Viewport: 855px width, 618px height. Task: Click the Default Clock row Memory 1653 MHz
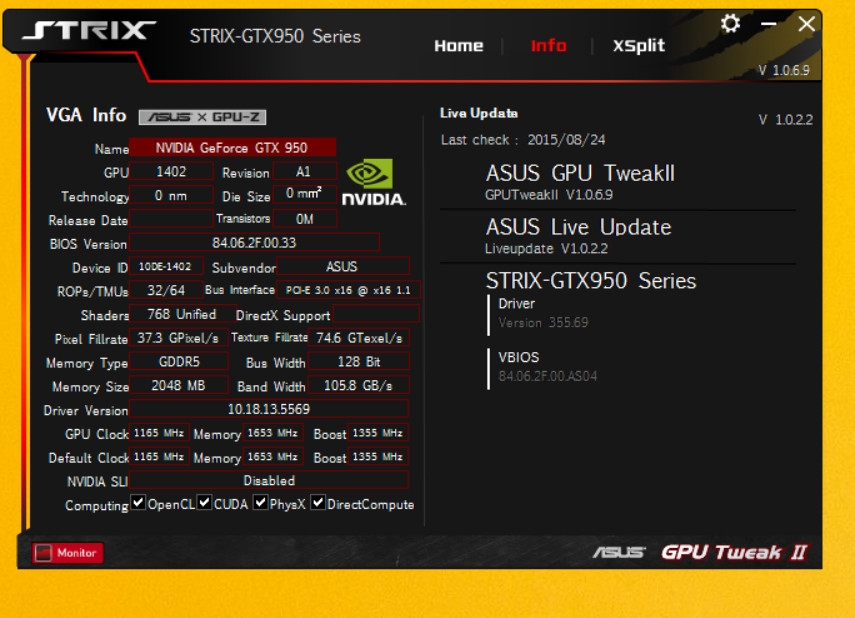[273, 457]
